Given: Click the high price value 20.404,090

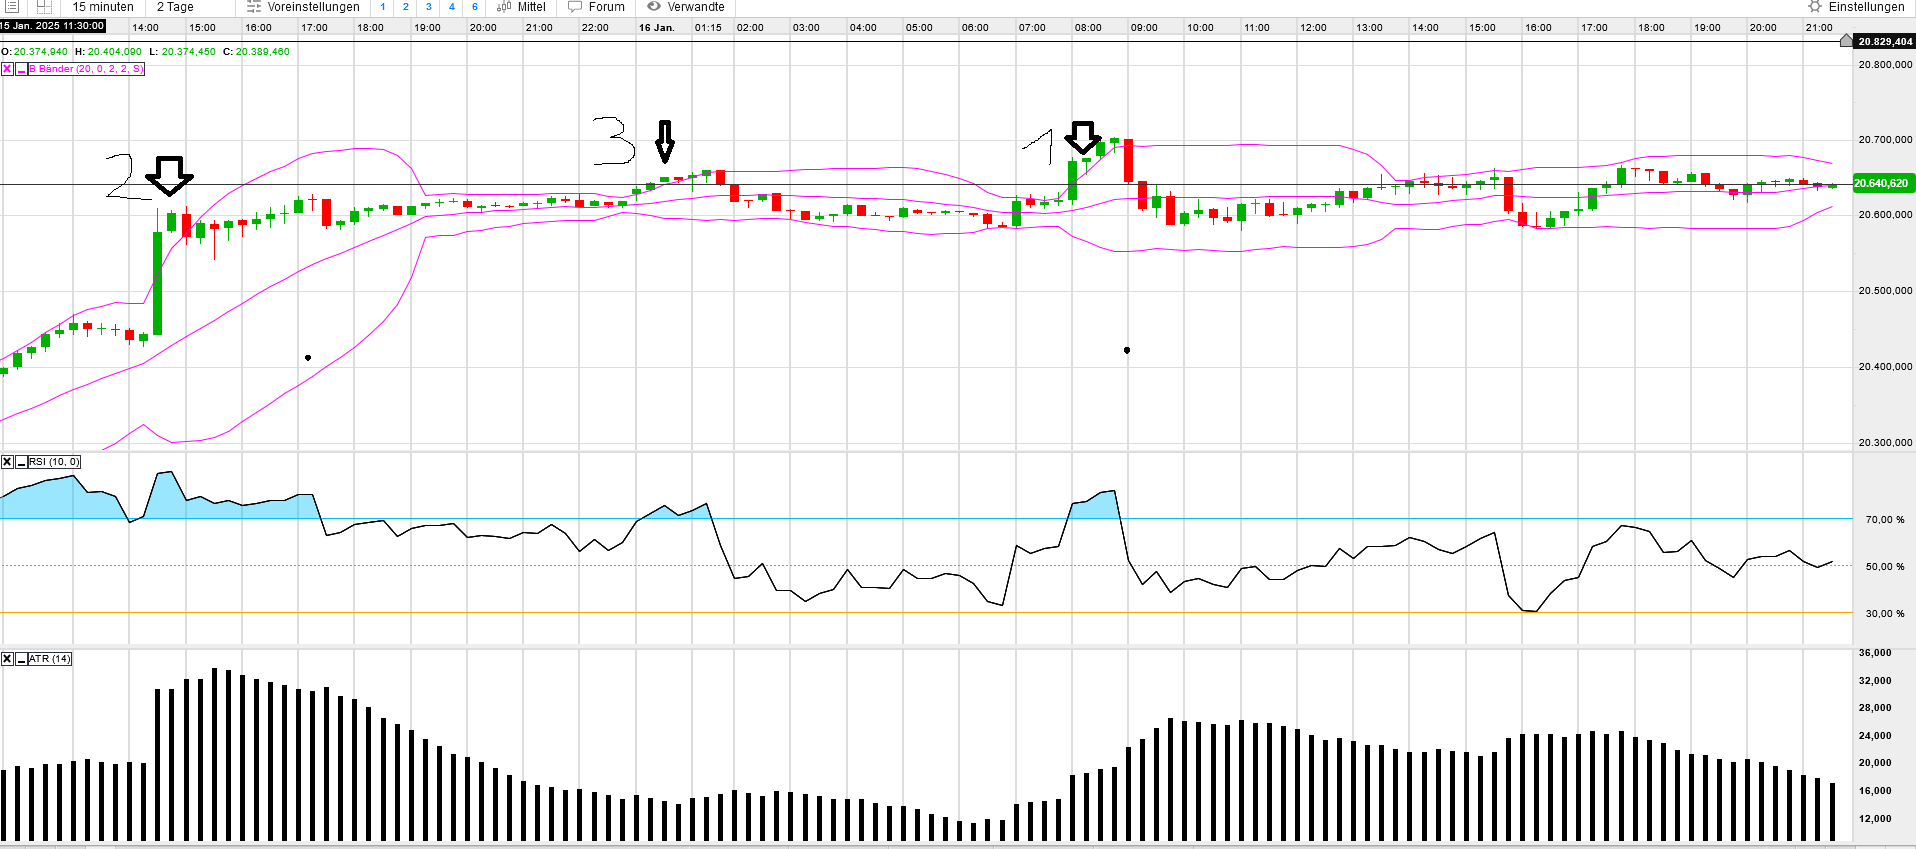Looking at the screenshot, I should point(115,52).
